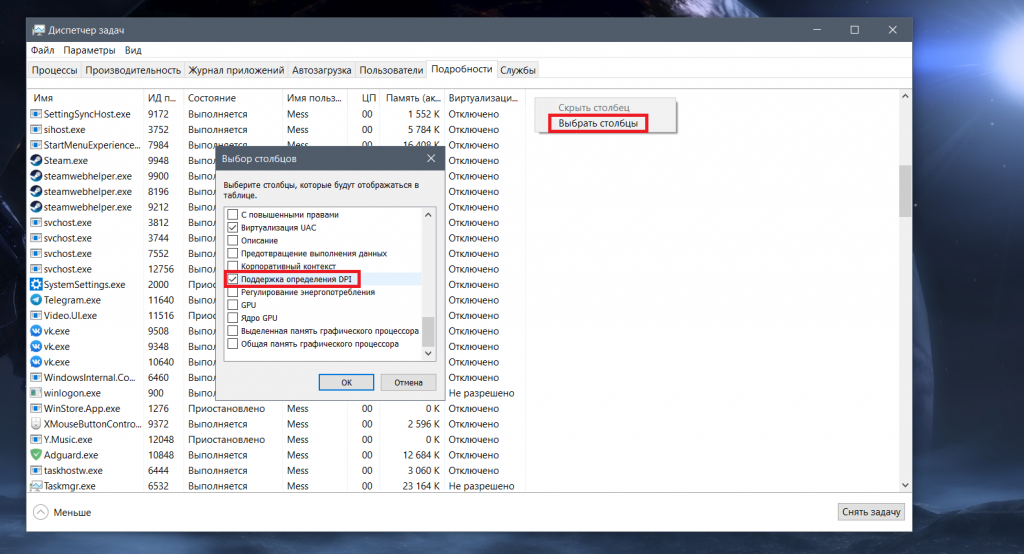Click the Taskmgr.exe process icon

tap(36, 486)
